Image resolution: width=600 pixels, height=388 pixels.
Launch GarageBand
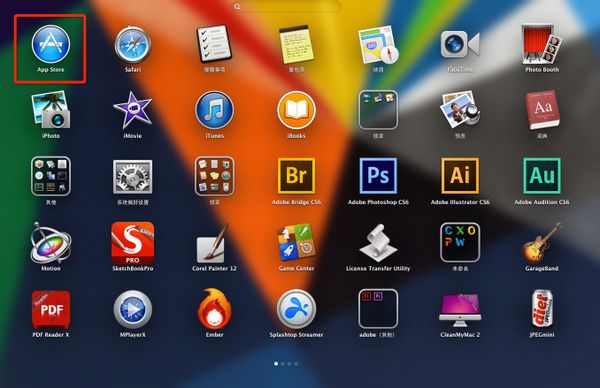(x=542, y=243)
